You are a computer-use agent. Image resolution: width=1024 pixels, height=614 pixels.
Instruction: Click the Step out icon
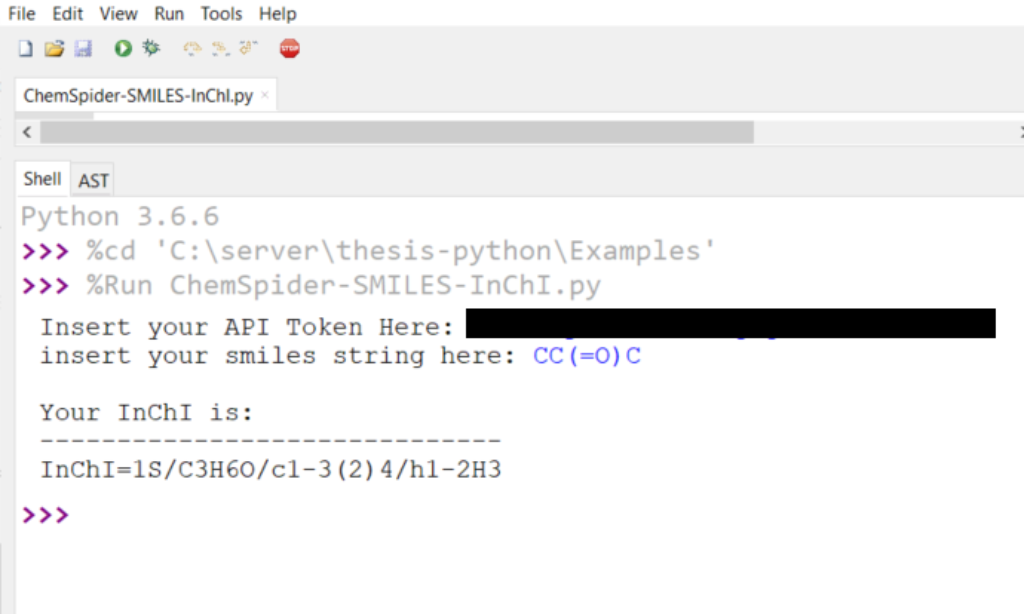tap(248, 48)
